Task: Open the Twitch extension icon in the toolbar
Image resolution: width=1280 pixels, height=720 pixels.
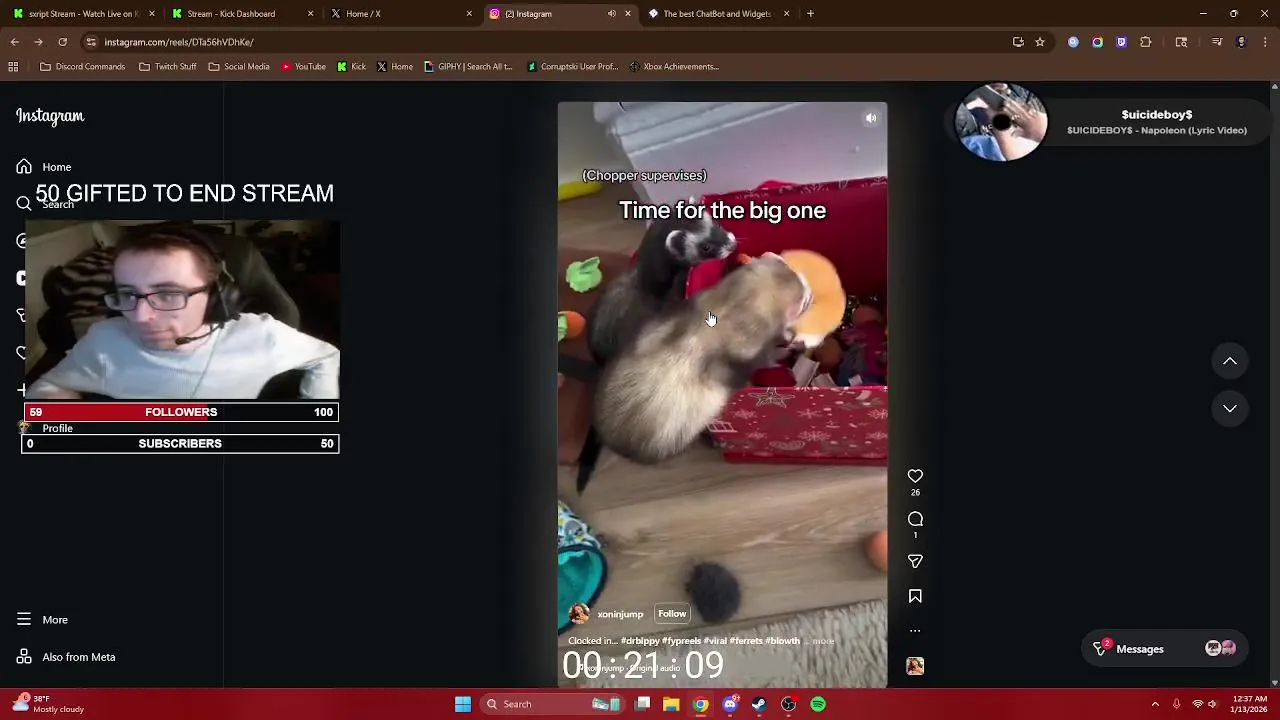Action: 1121,42
